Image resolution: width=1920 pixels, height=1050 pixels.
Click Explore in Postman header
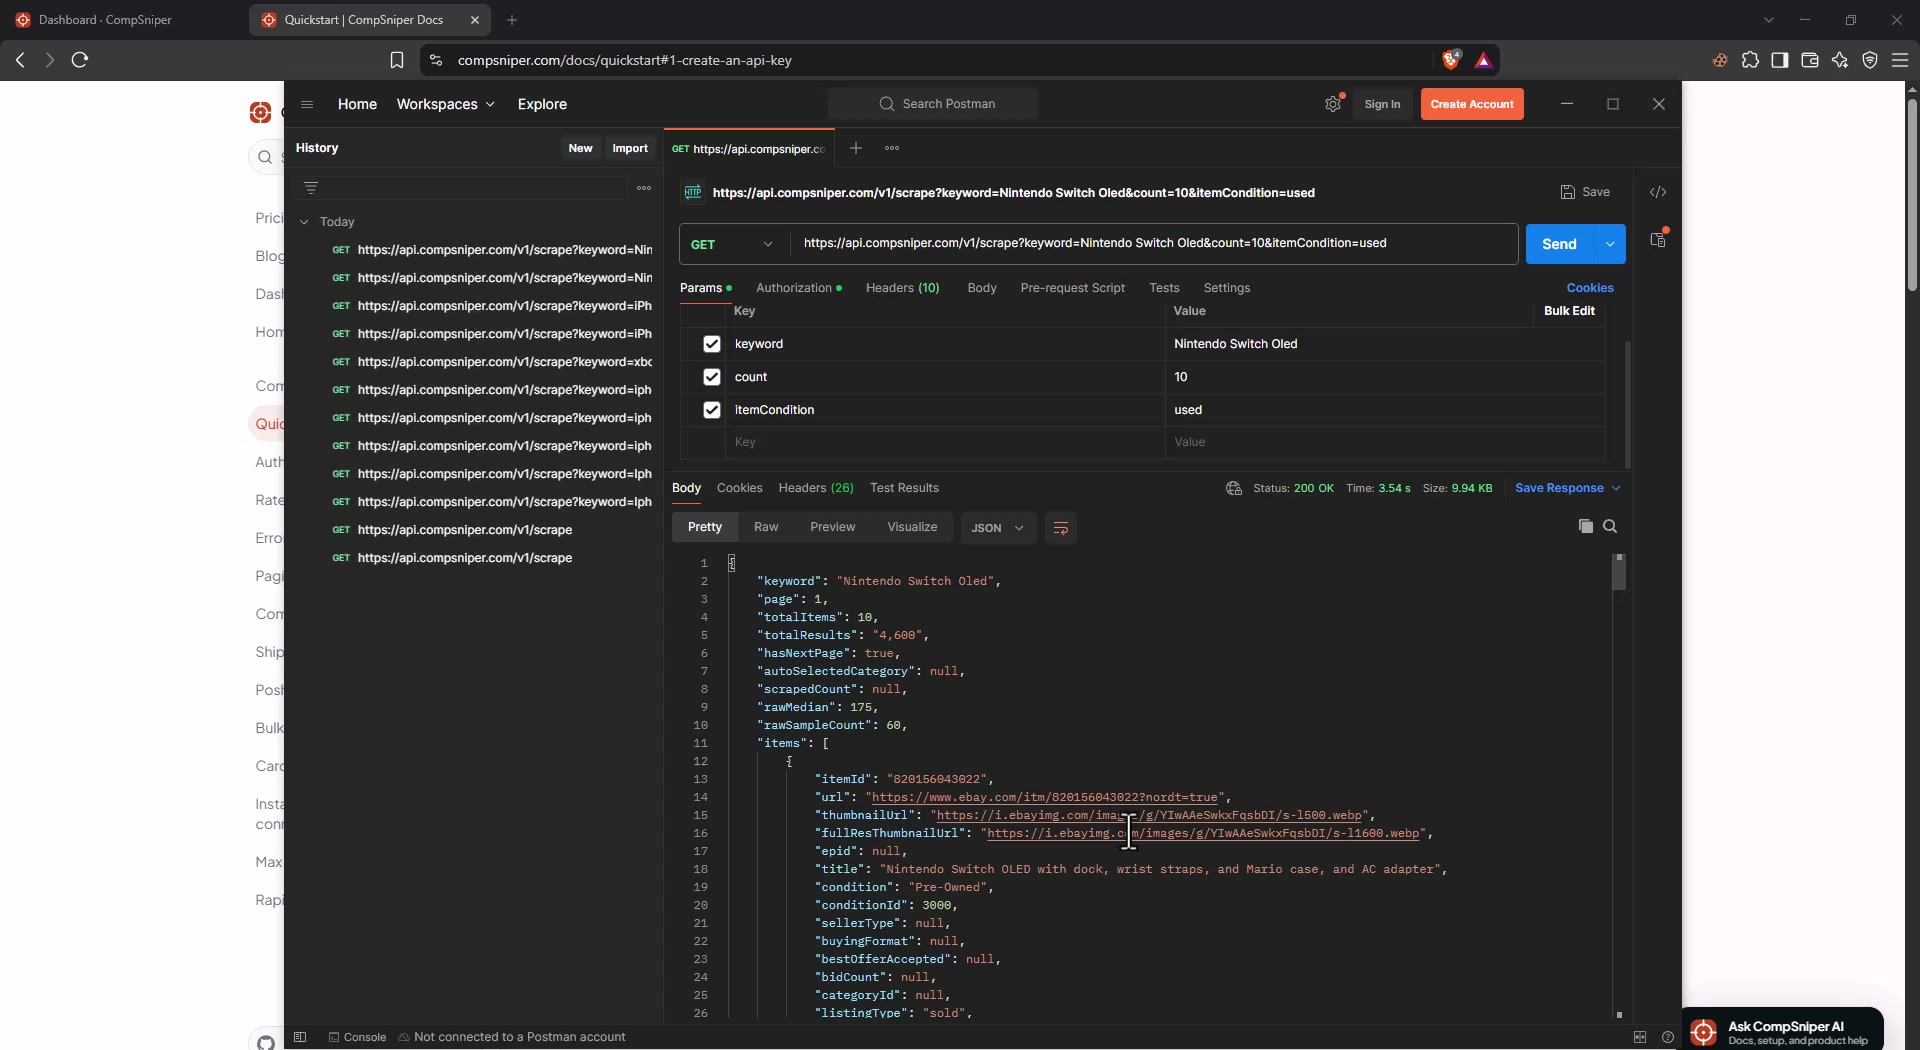[542, 104]
